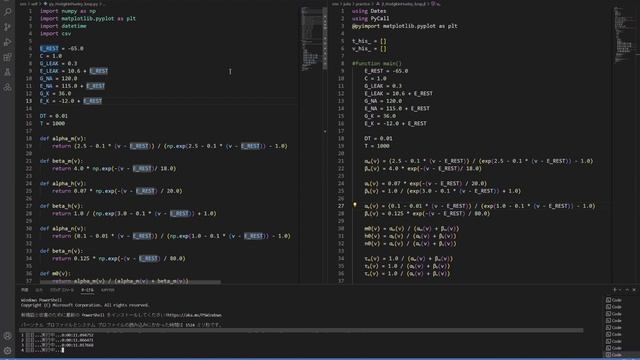The width and height of the screenshot is (640, 360).
Task: Click the lightbulb on Julia line 27
Action: coord(355,205)
